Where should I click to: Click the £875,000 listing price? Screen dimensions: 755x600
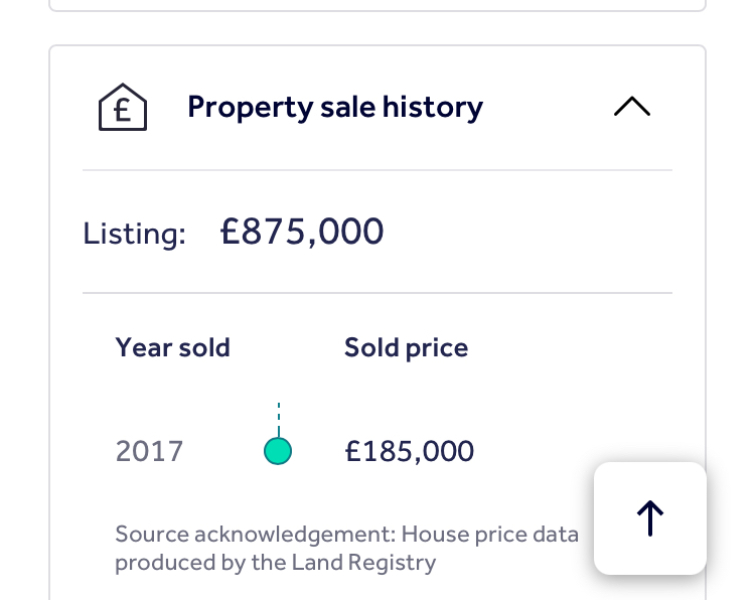point(302,232)
